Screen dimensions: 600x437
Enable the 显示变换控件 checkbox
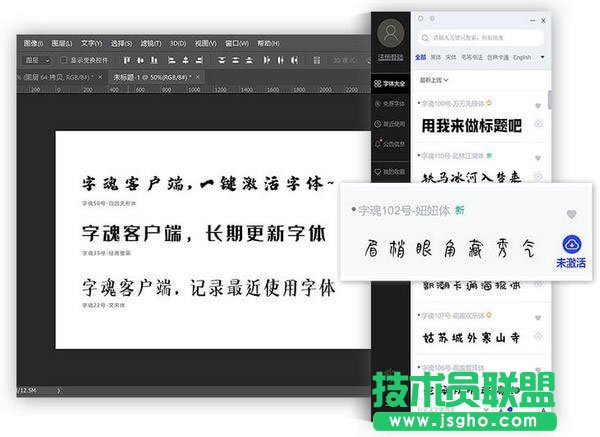pos(64,60)
